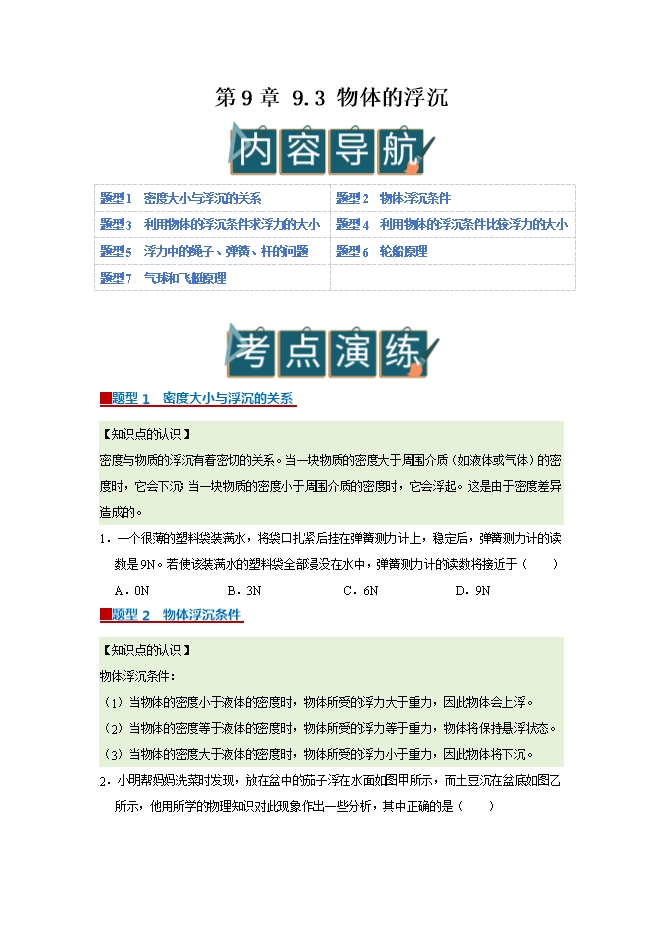Click the page title 第9章 9.3 物体的浮沉

[331, 98]
